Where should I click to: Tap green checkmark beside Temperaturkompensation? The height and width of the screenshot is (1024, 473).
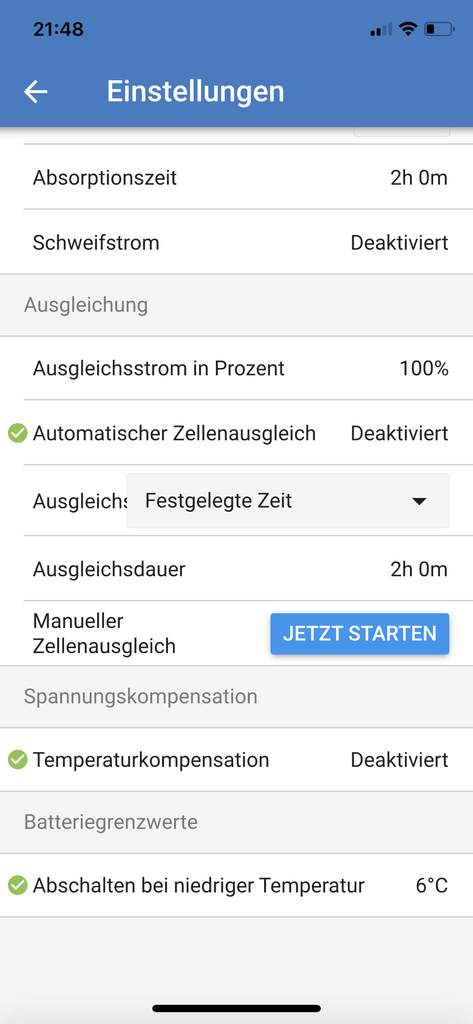pyautogui.click(x=18, y=760)
